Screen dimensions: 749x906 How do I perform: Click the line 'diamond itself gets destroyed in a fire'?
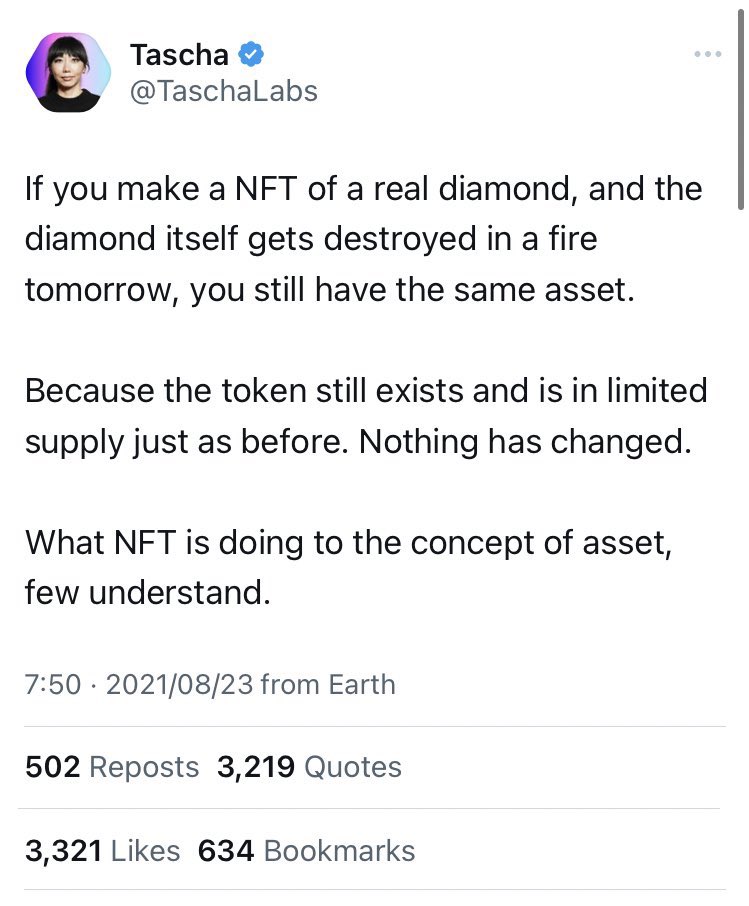(x=311, y=241)
